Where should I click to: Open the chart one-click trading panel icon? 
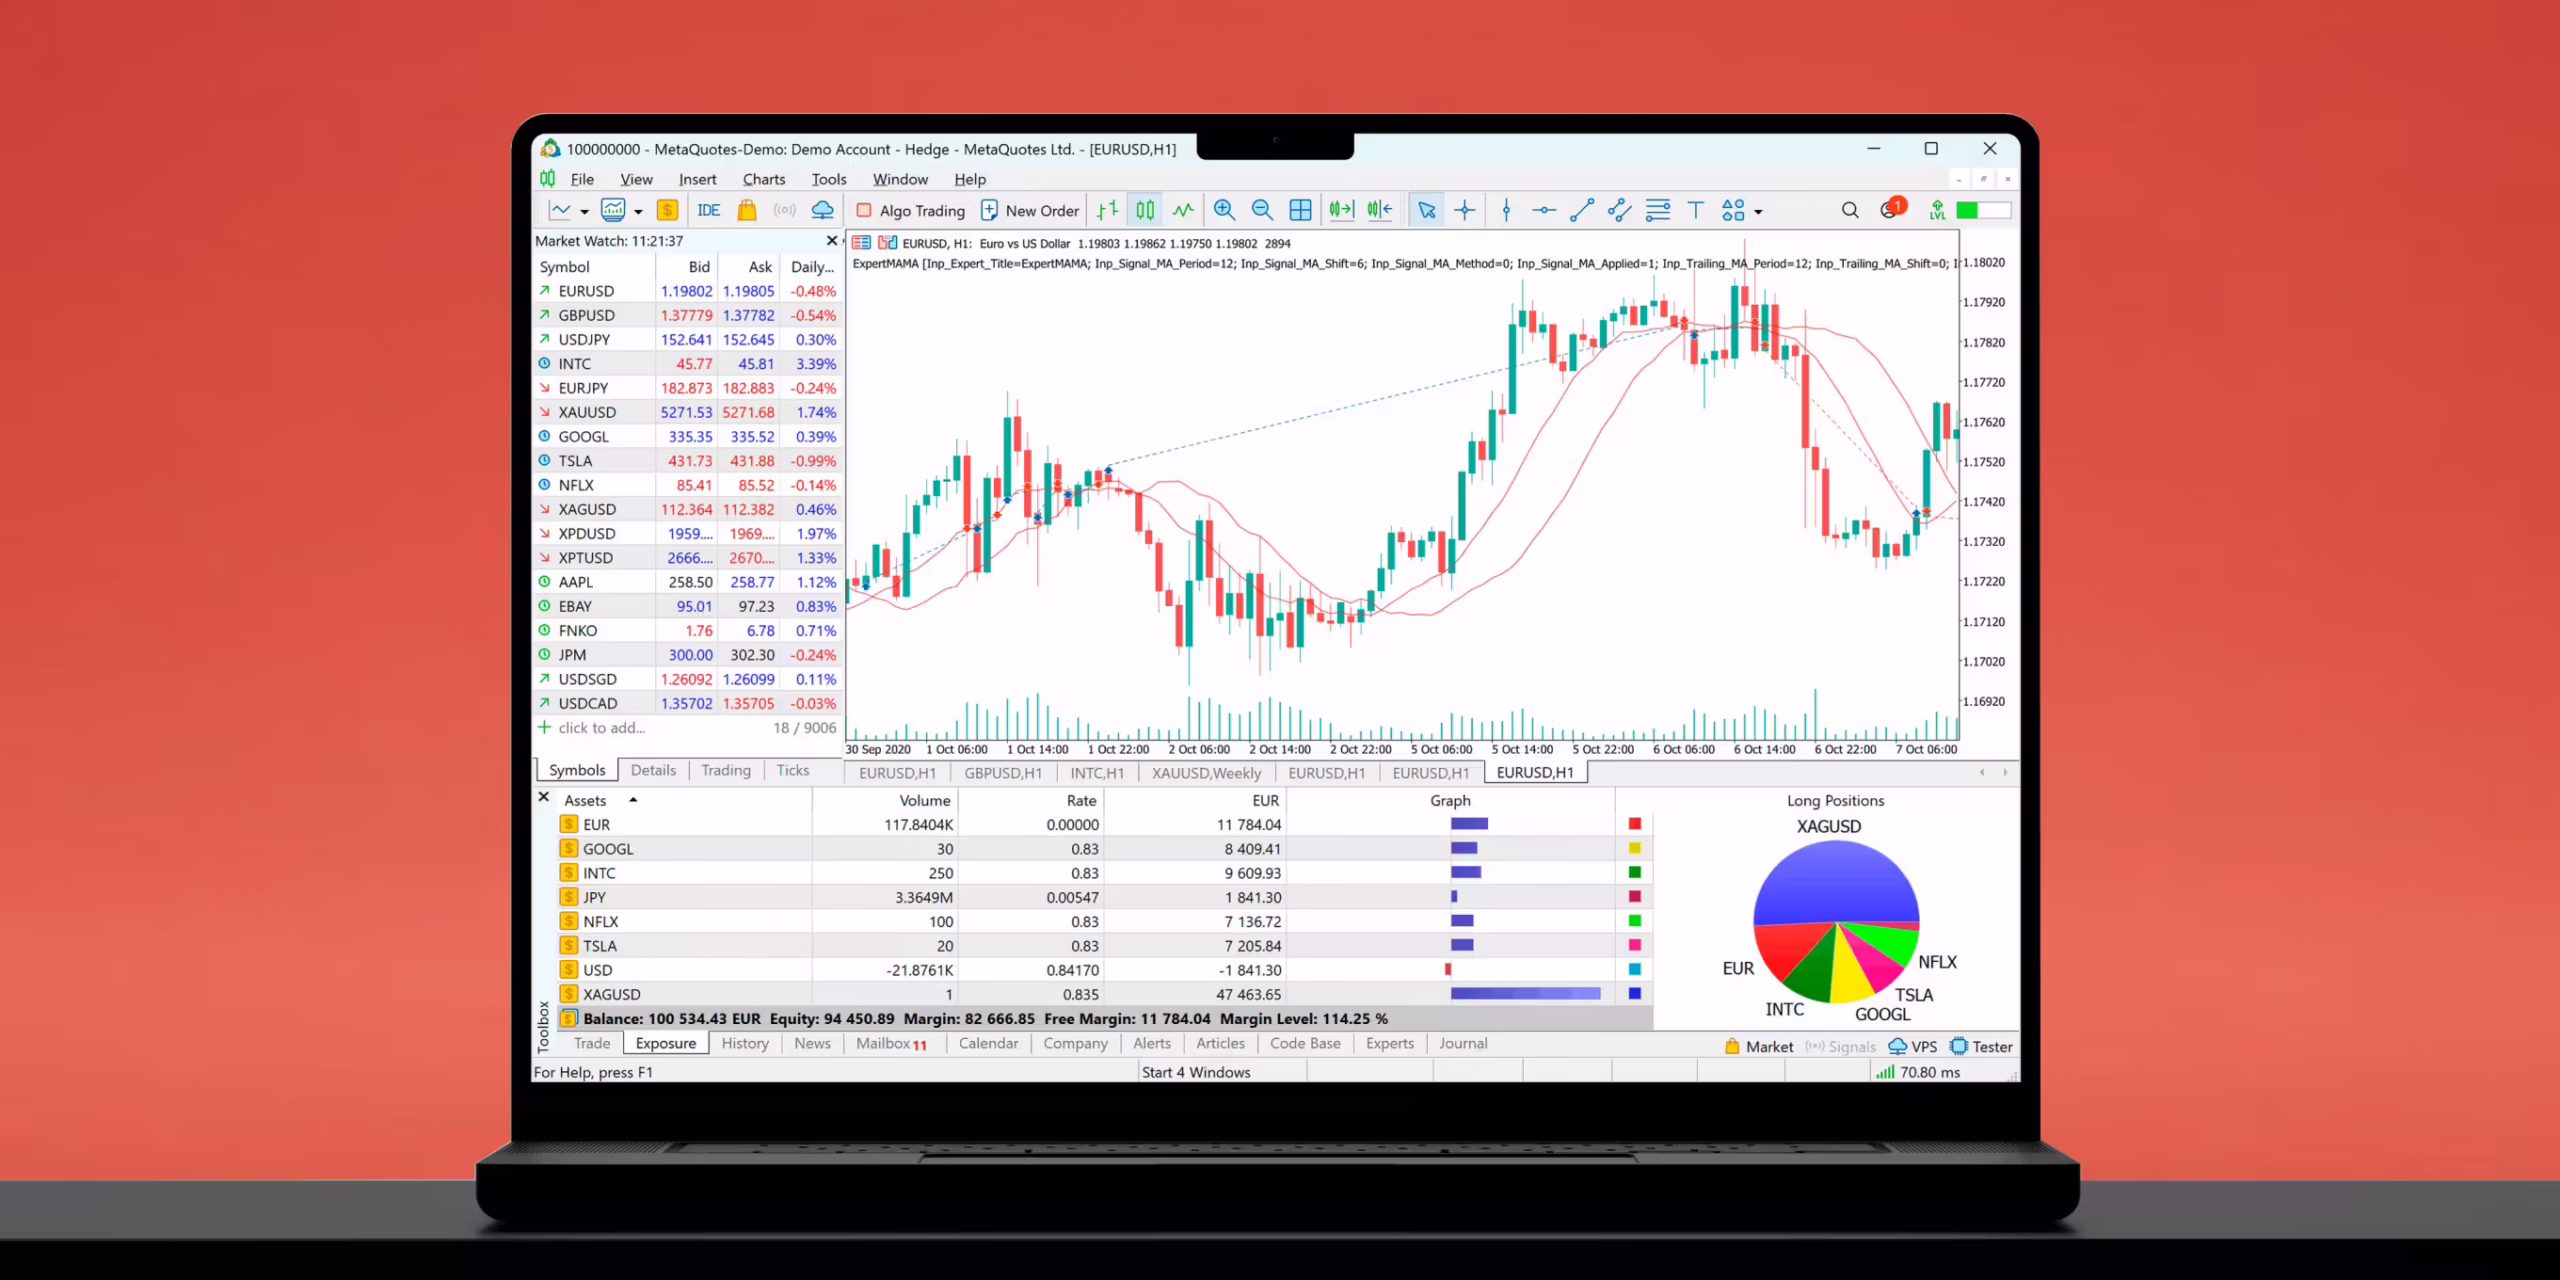887,243
